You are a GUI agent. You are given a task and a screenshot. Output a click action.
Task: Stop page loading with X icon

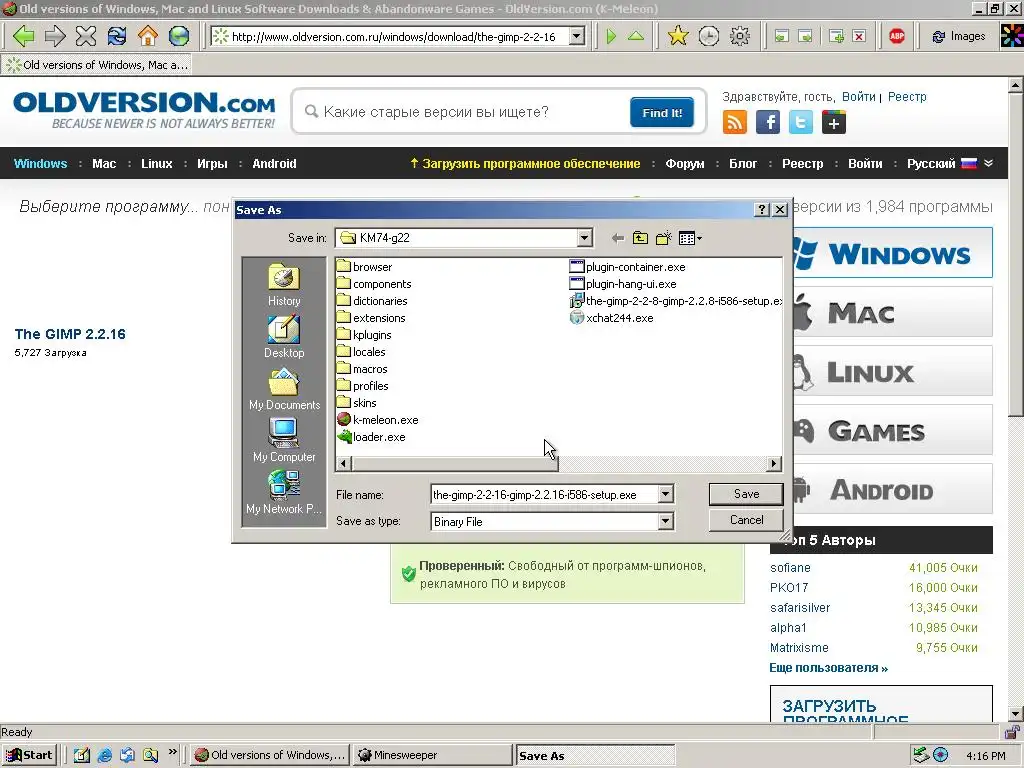tap(86, 36)
